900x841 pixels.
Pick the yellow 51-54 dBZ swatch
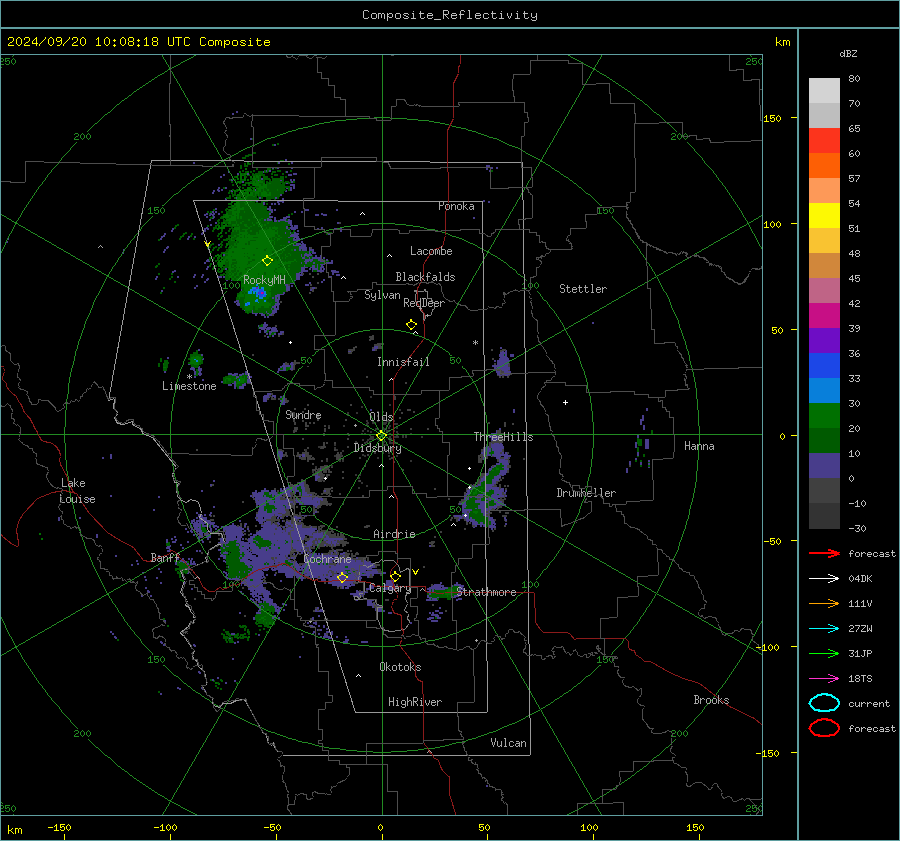tap(824, 216)
